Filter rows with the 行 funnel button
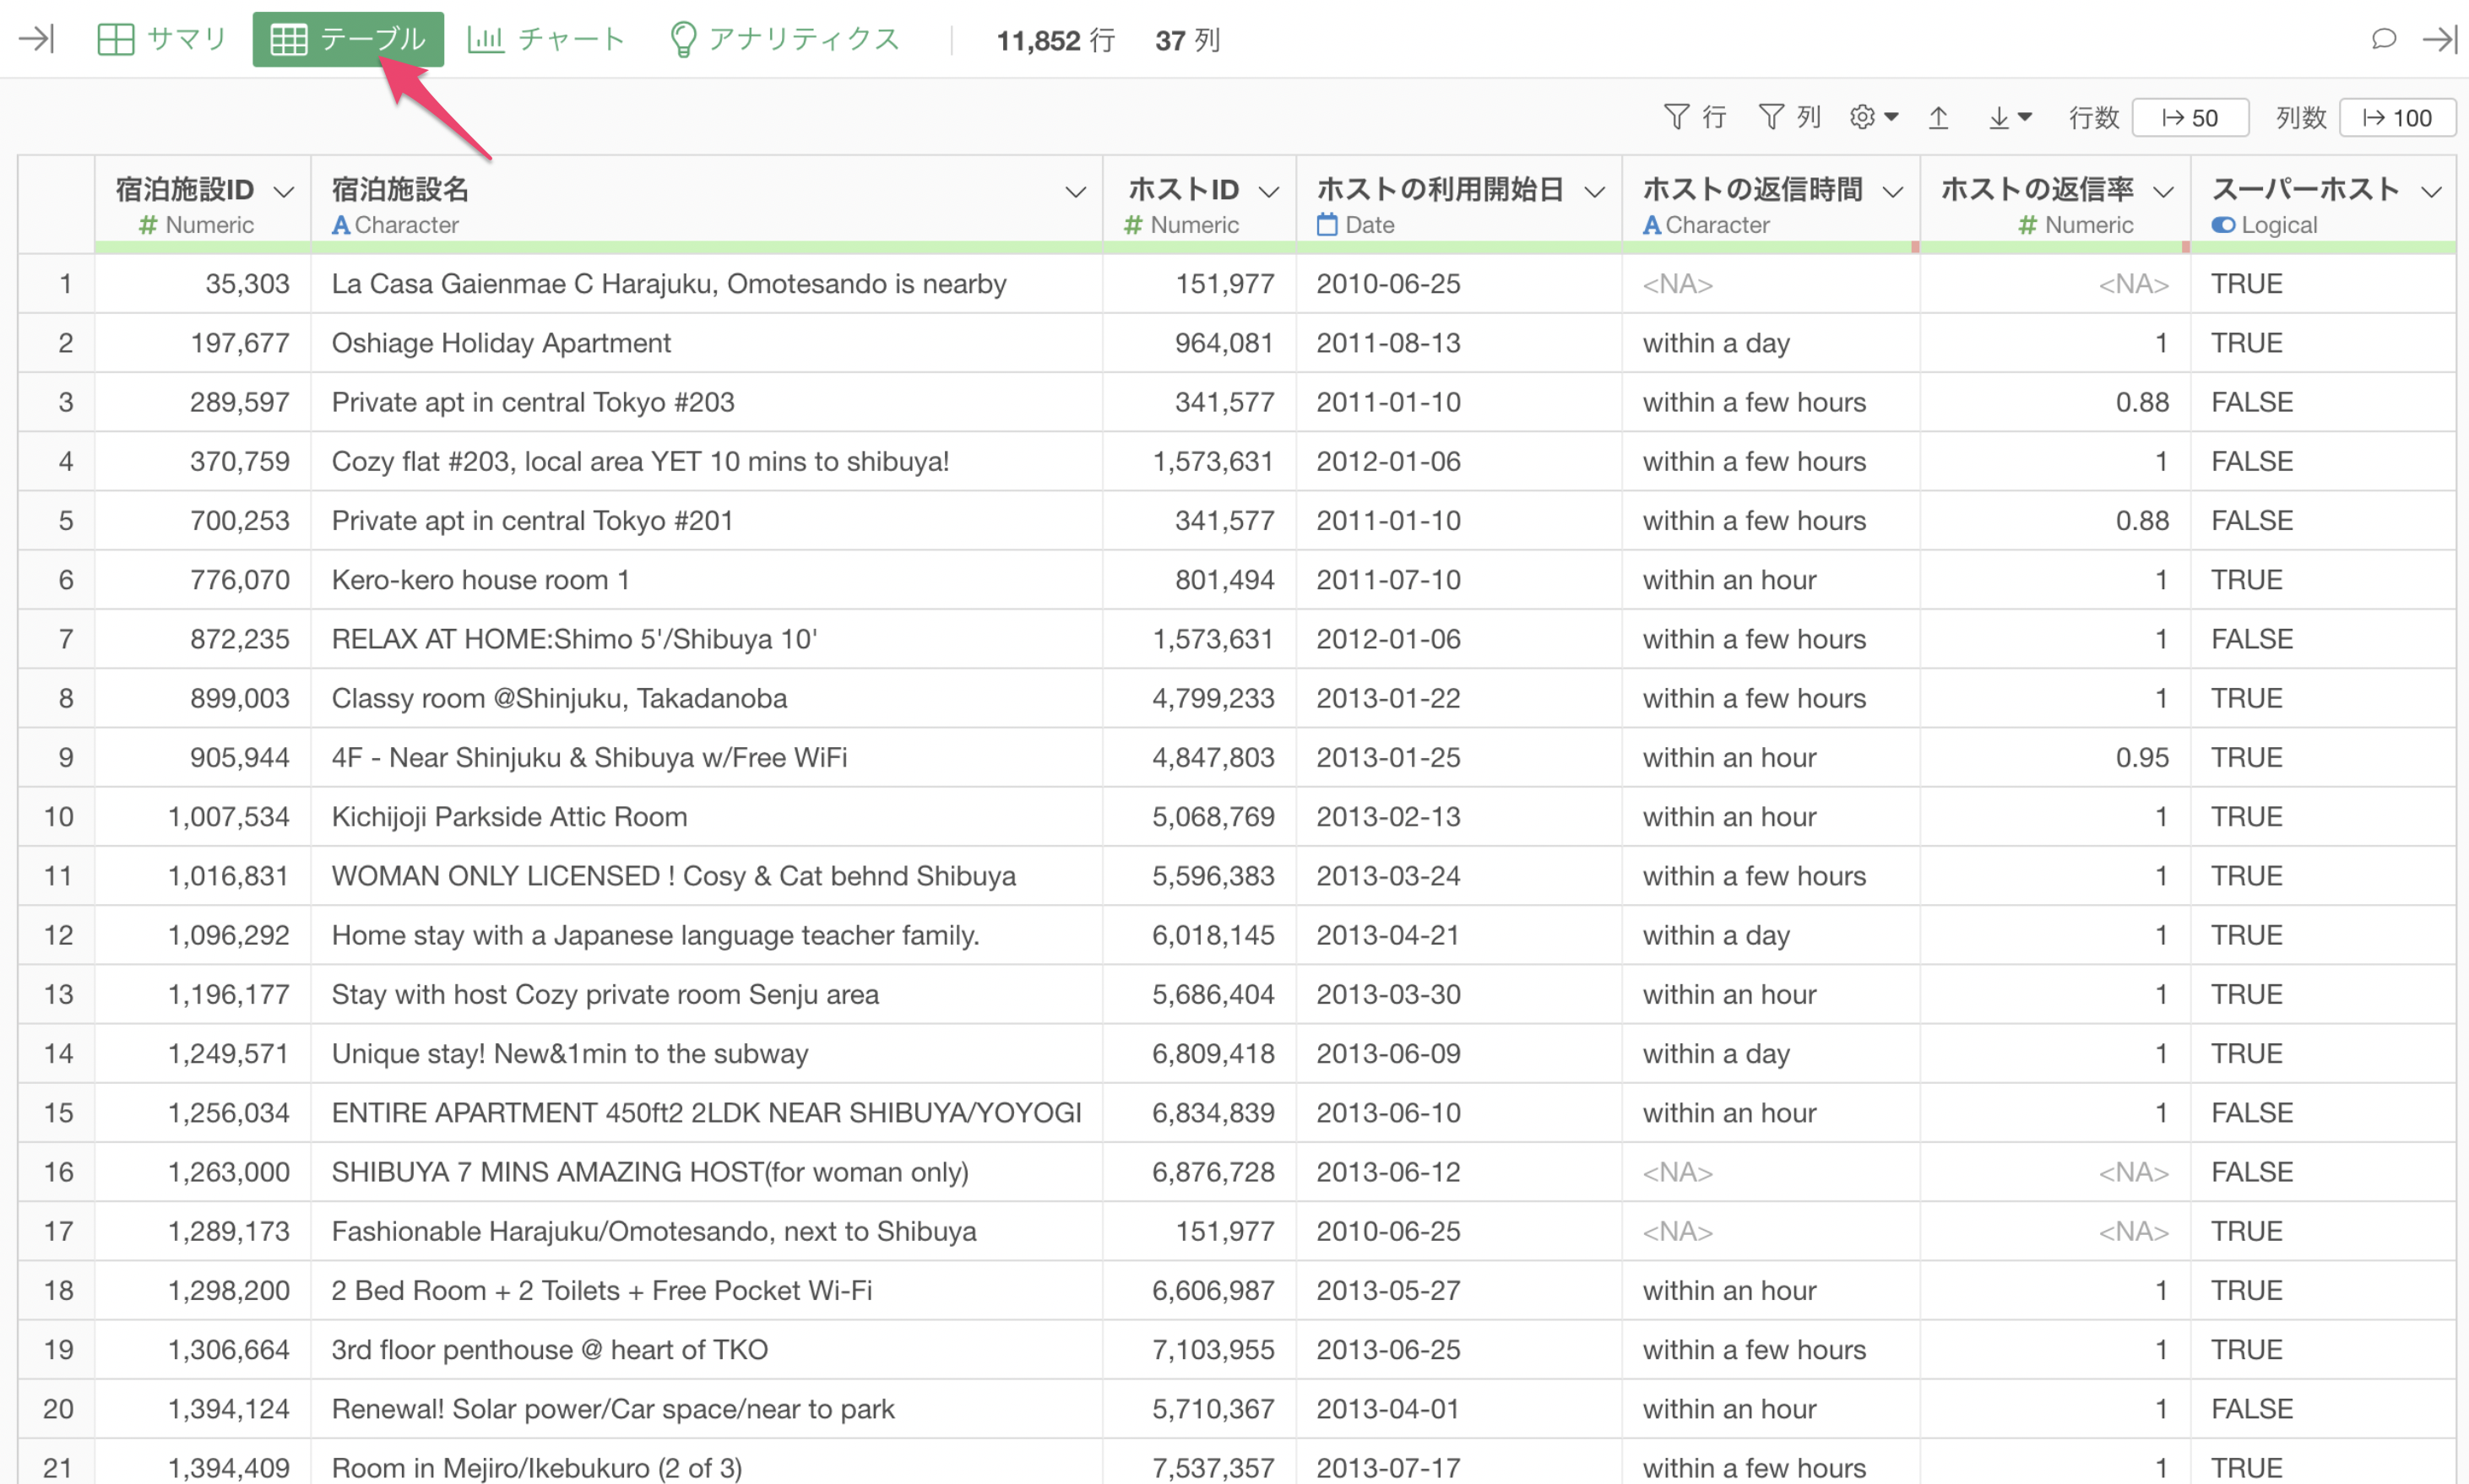Image resolution: width=2469 pixels, height=1484 pixels. (x=1695, y=117)
